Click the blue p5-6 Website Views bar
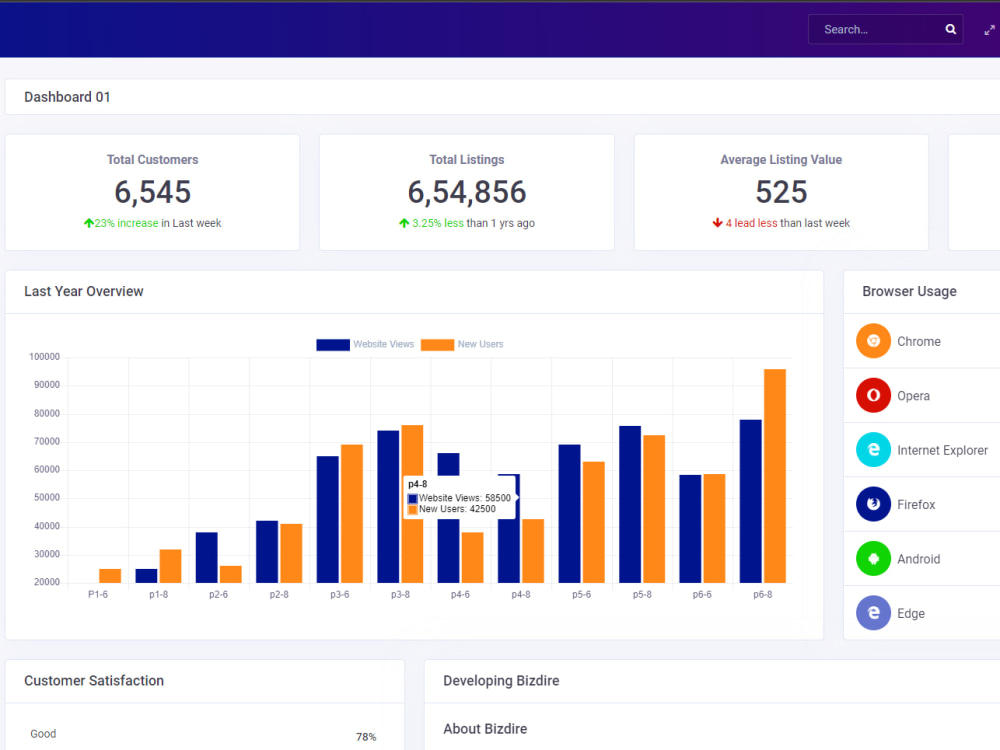Viewport: 1000px width, 750px height. (x=570, y=513)
